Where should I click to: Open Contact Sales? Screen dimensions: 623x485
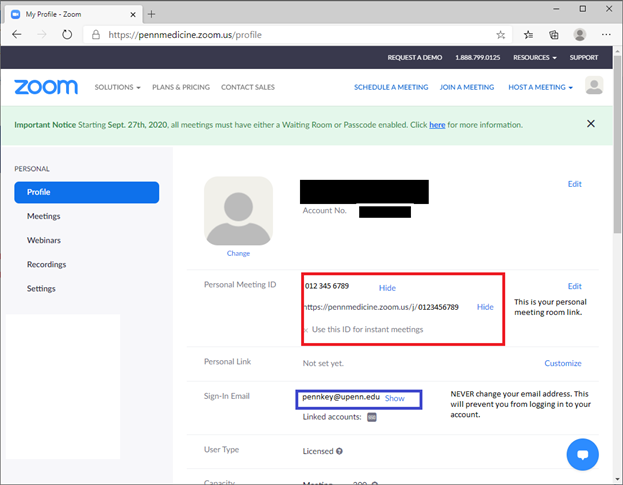(x=248, y=87)
